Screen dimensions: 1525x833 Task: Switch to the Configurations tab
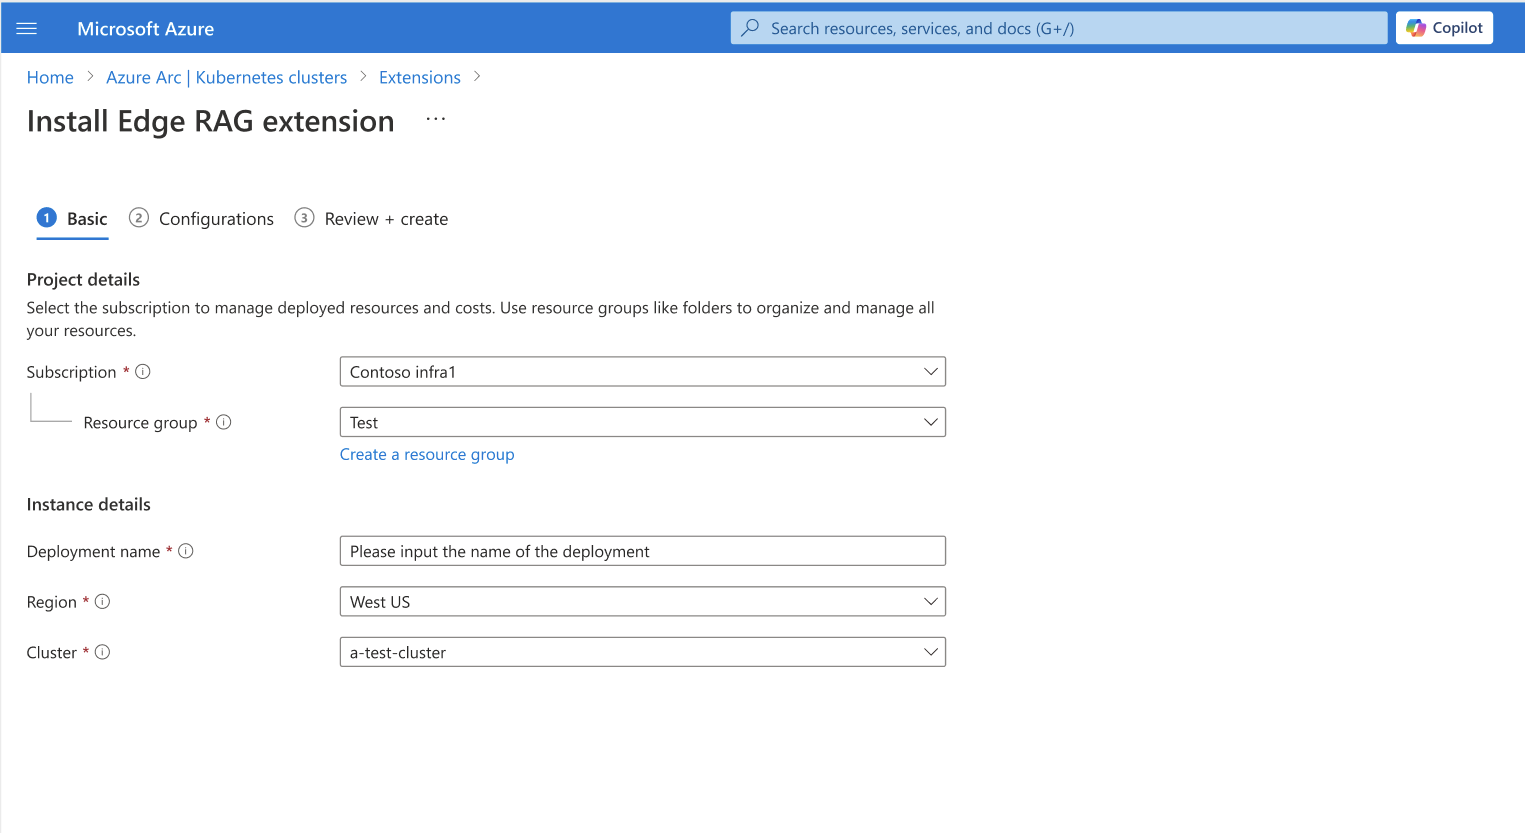click(216, 218)
